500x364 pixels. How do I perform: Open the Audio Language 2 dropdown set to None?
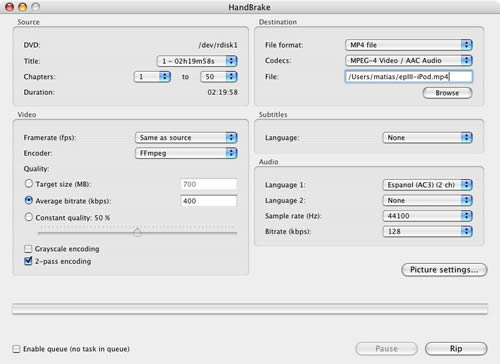(x=427, y=200)
